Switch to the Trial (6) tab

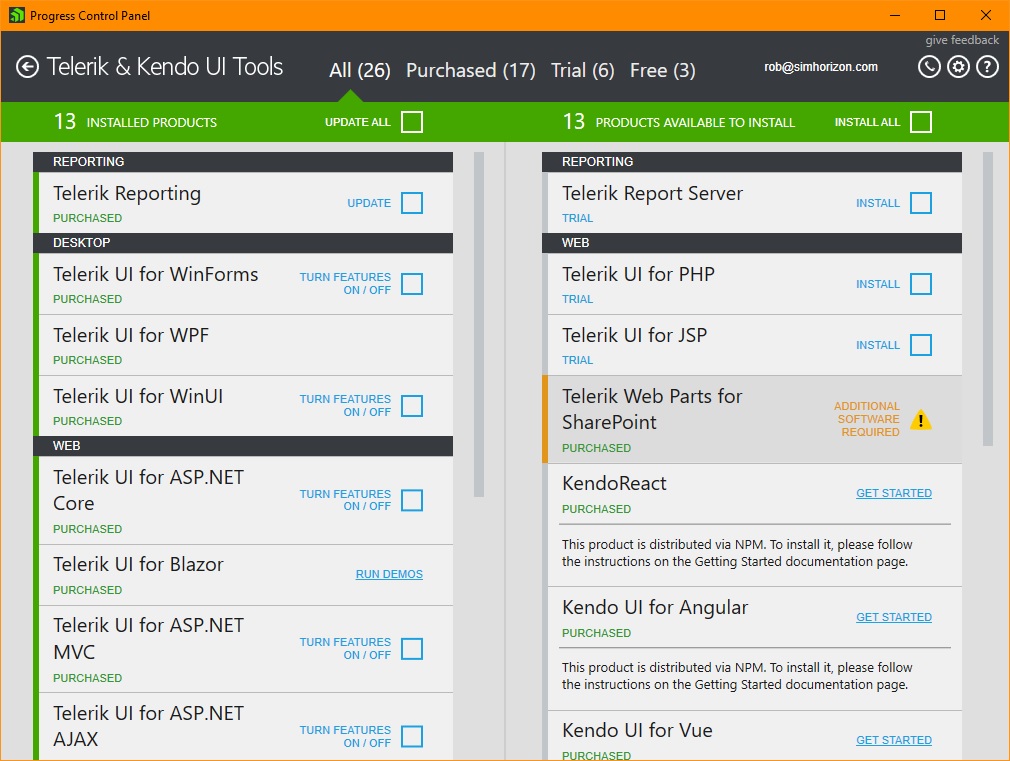point(582,70)
